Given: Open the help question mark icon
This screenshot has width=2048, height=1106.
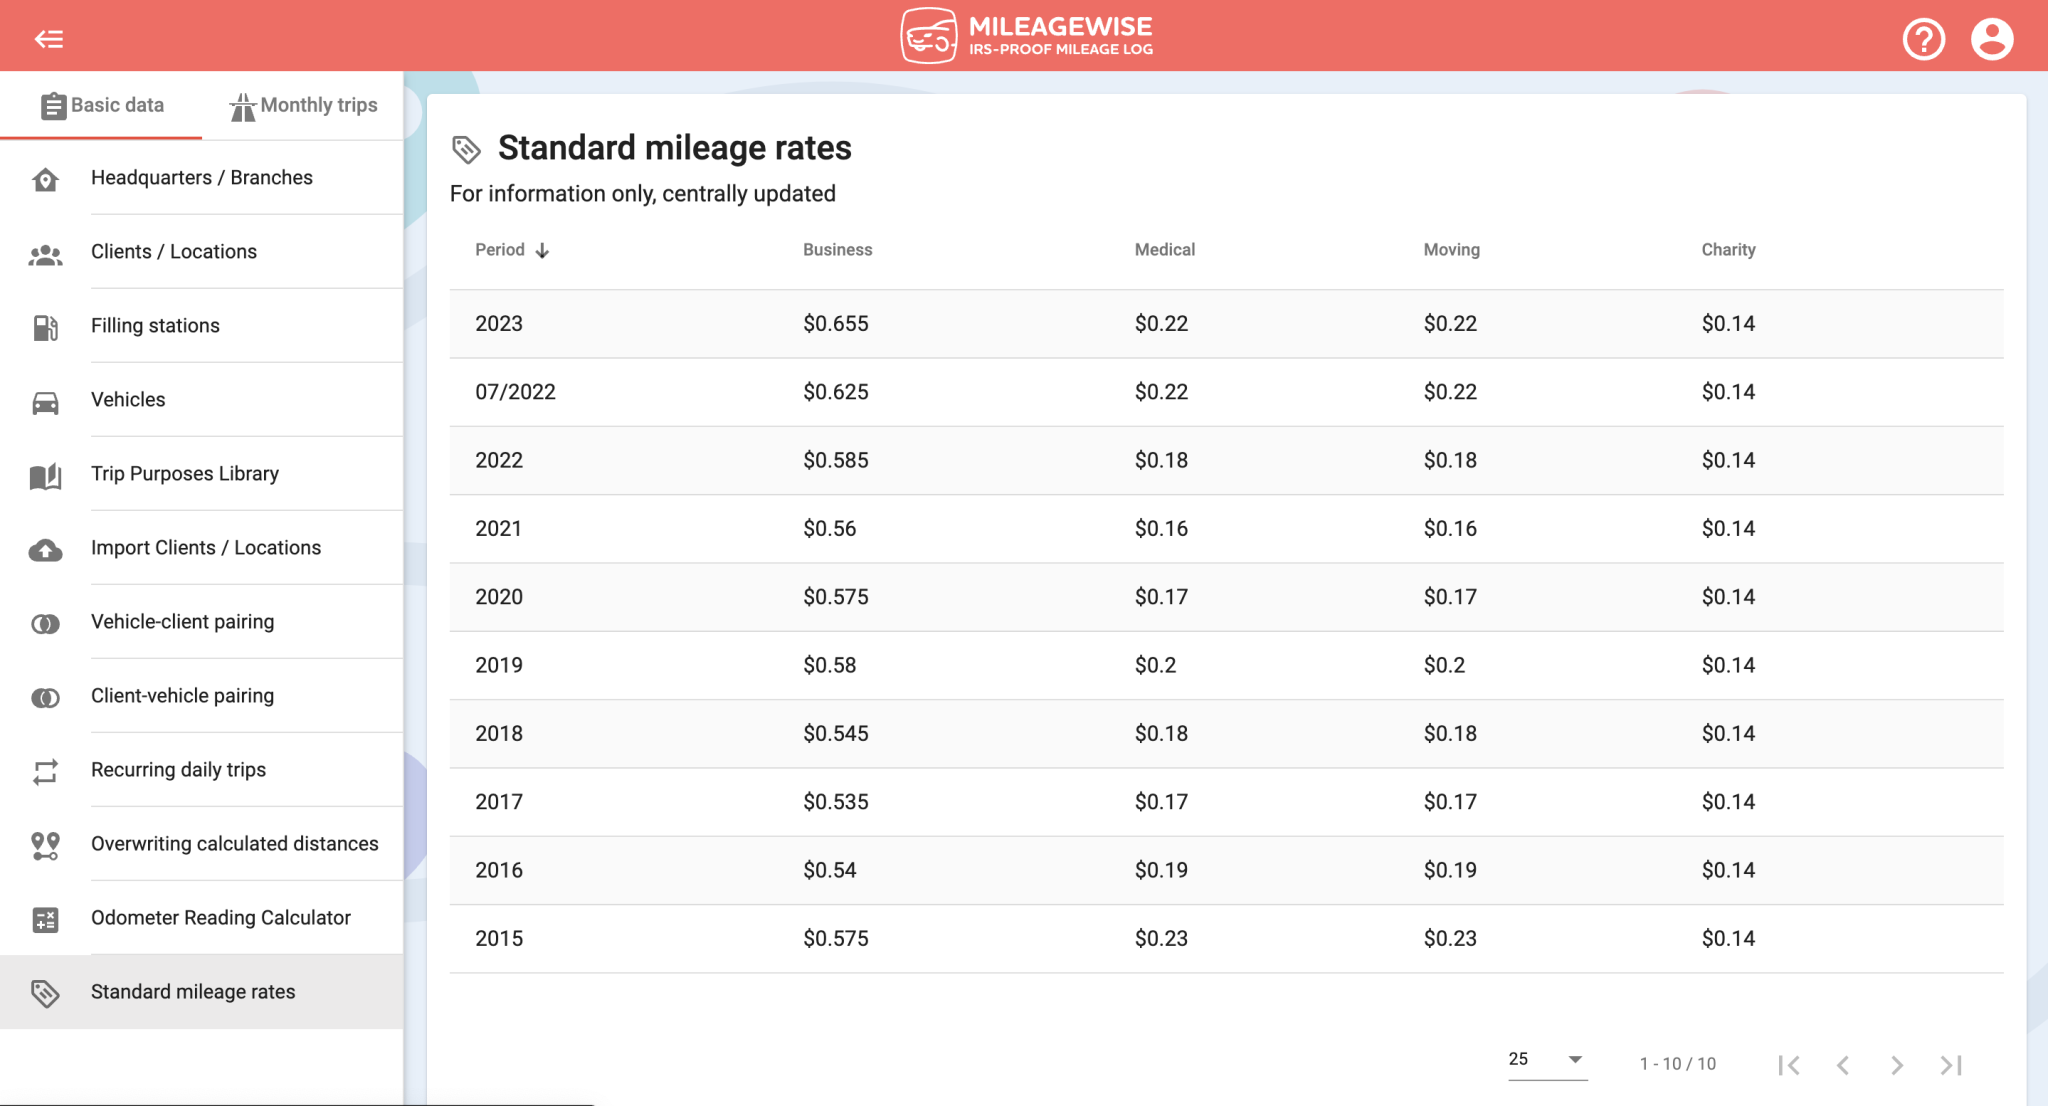Looking at the screenshot, I should [x=1921, y=39].
